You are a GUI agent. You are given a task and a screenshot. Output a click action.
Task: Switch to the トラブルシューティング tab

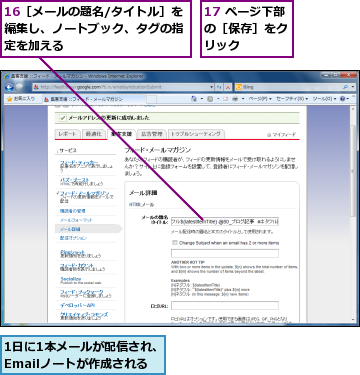[x=196, y=134]
